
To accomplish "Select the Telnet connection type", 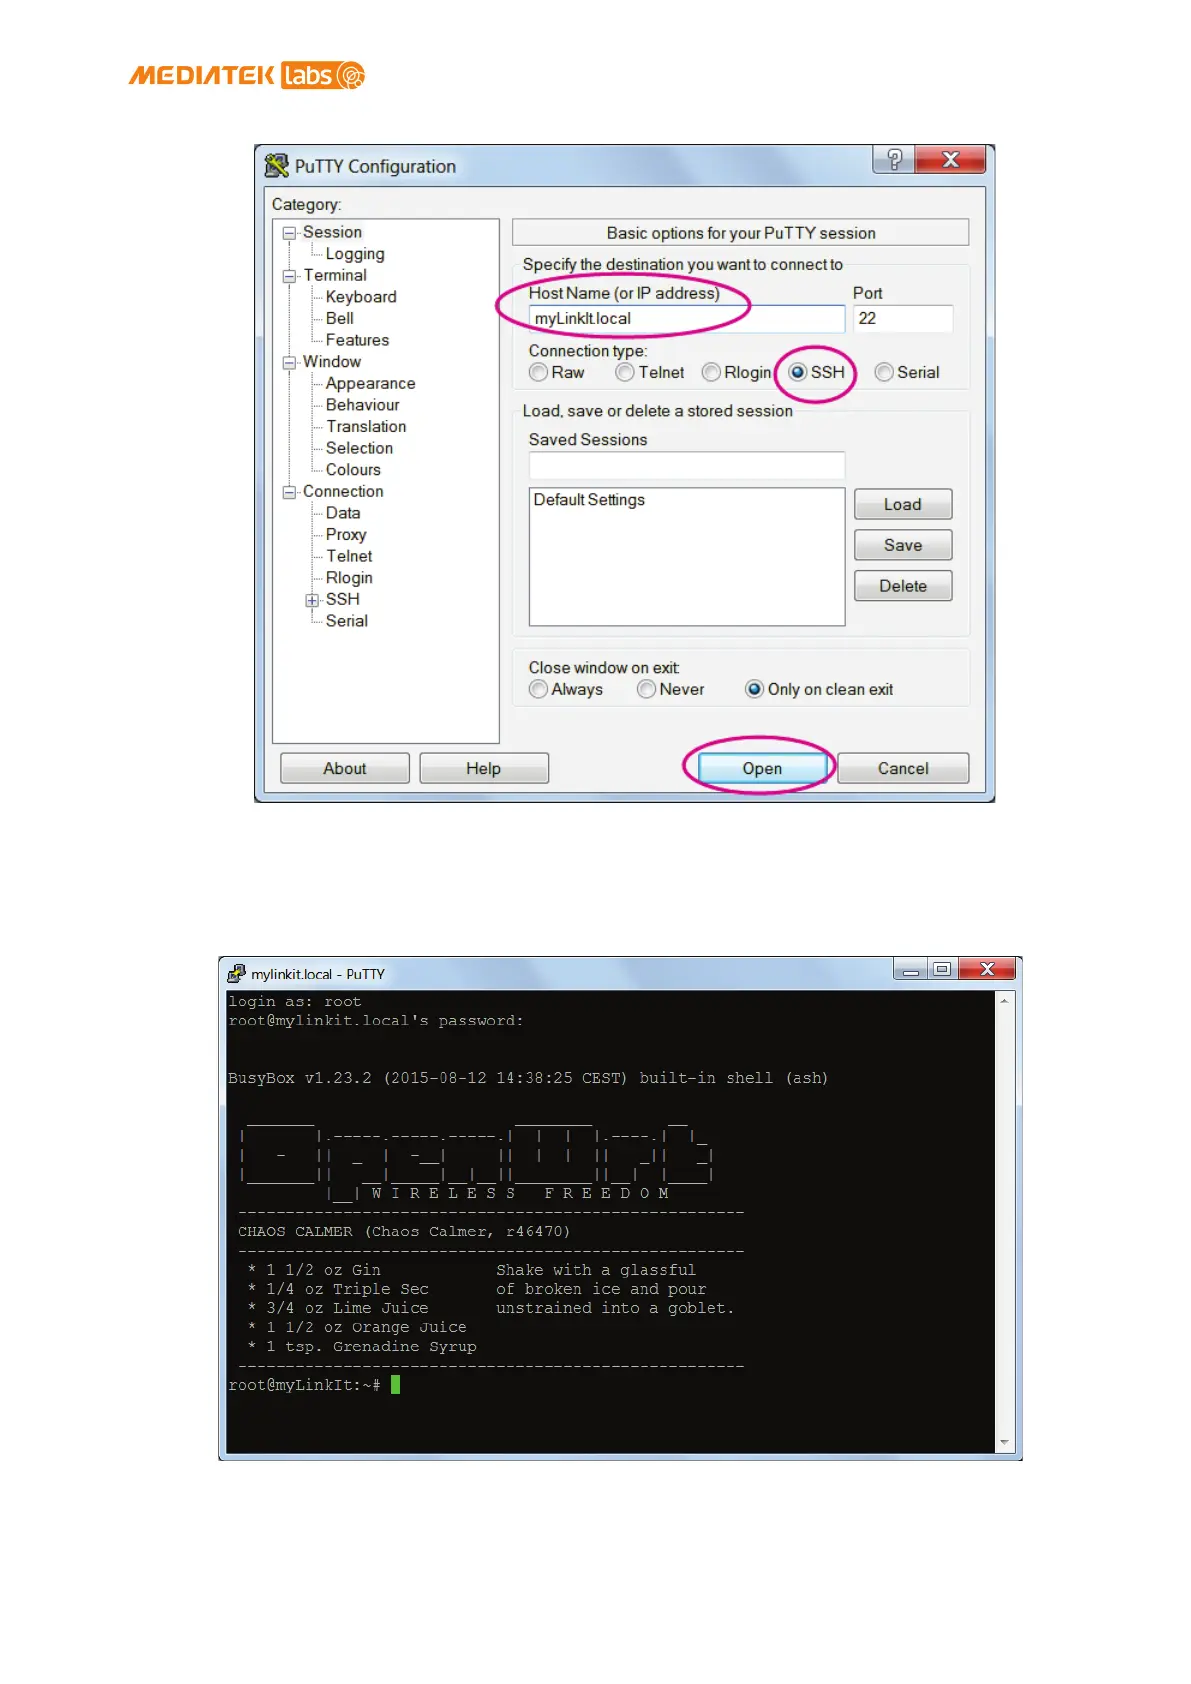I will [625, 372].
